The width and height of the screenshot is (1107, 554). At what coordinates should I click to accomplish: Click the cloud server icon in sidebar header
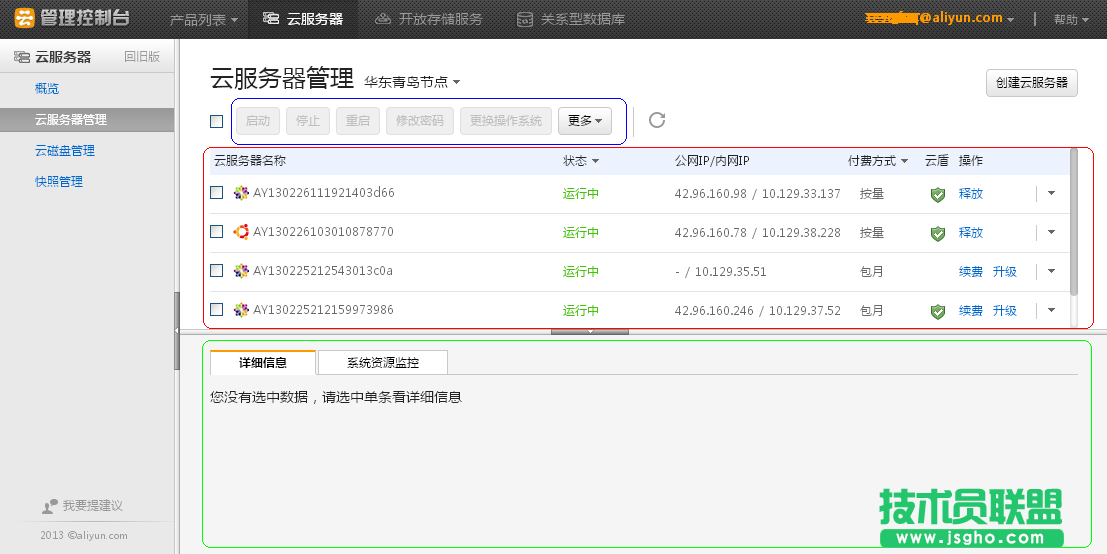coord(22,57)
